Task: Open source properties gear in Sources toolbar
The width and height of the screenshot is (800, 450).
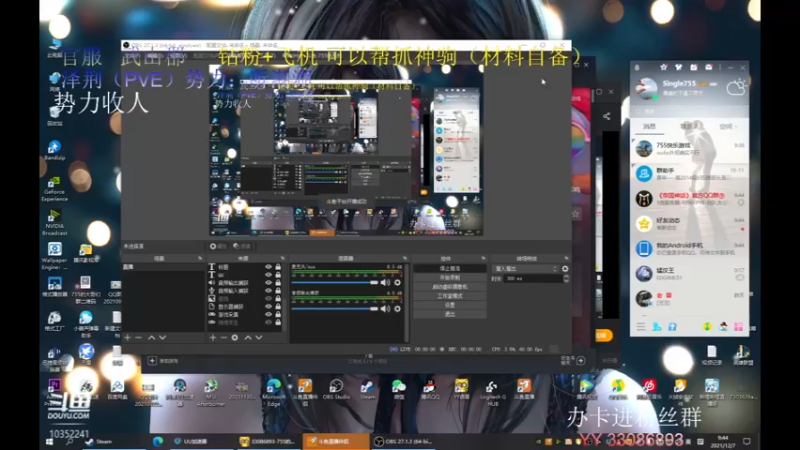Action: point(235,338)
